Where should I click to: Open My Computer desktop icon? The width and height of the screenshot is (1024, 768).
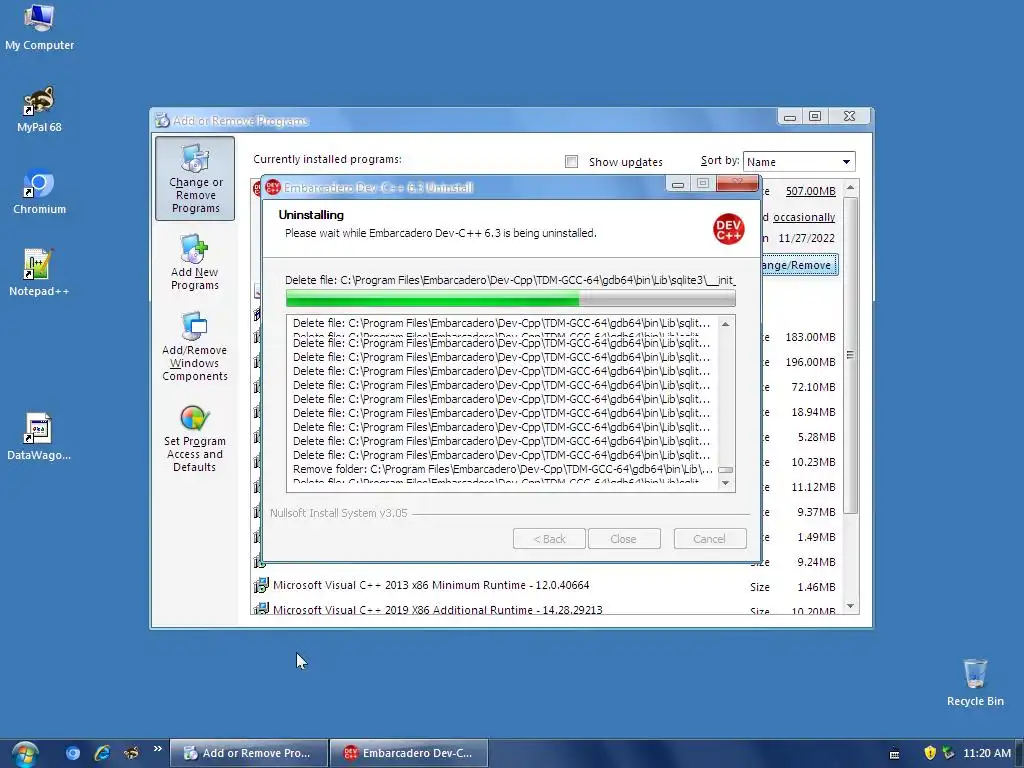point(39,27)
